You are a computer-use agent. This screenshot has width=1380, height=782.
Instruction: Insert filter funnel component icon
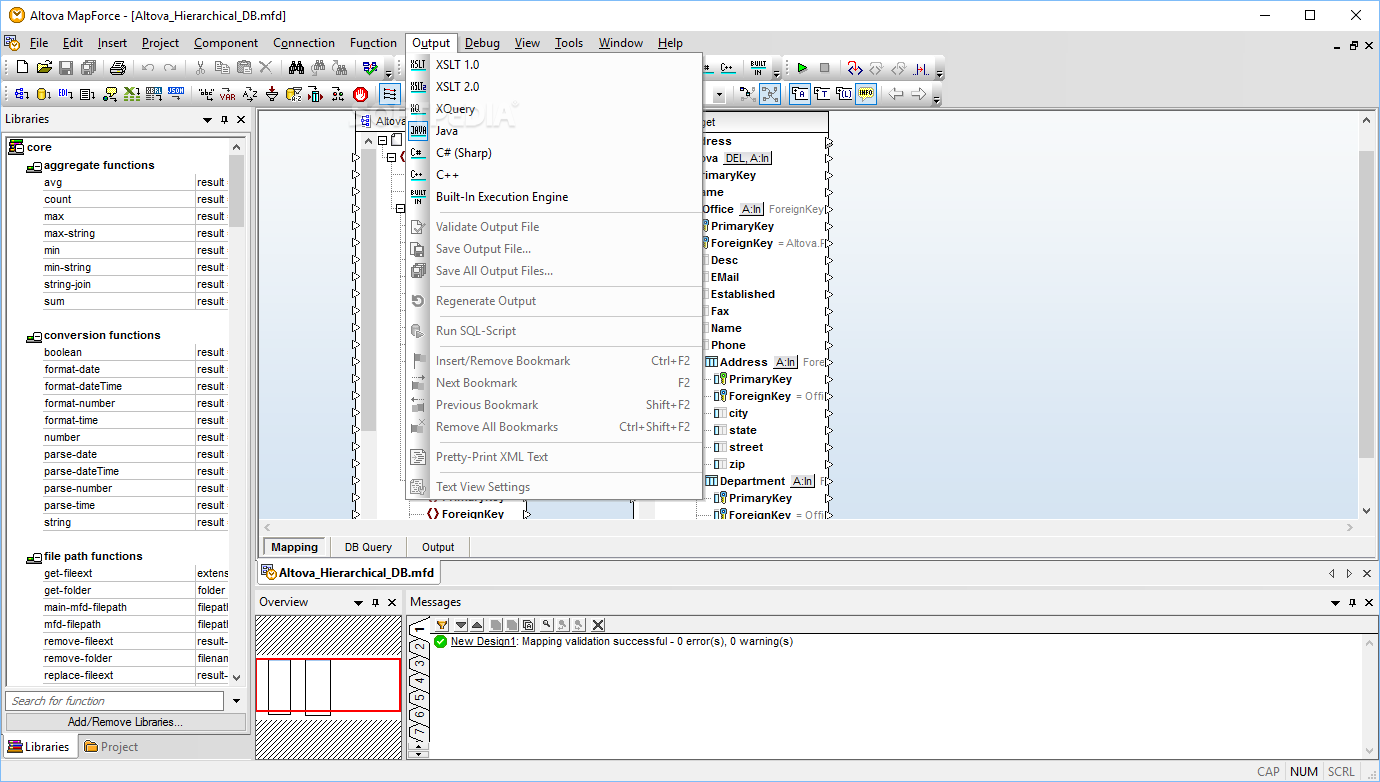272,94
